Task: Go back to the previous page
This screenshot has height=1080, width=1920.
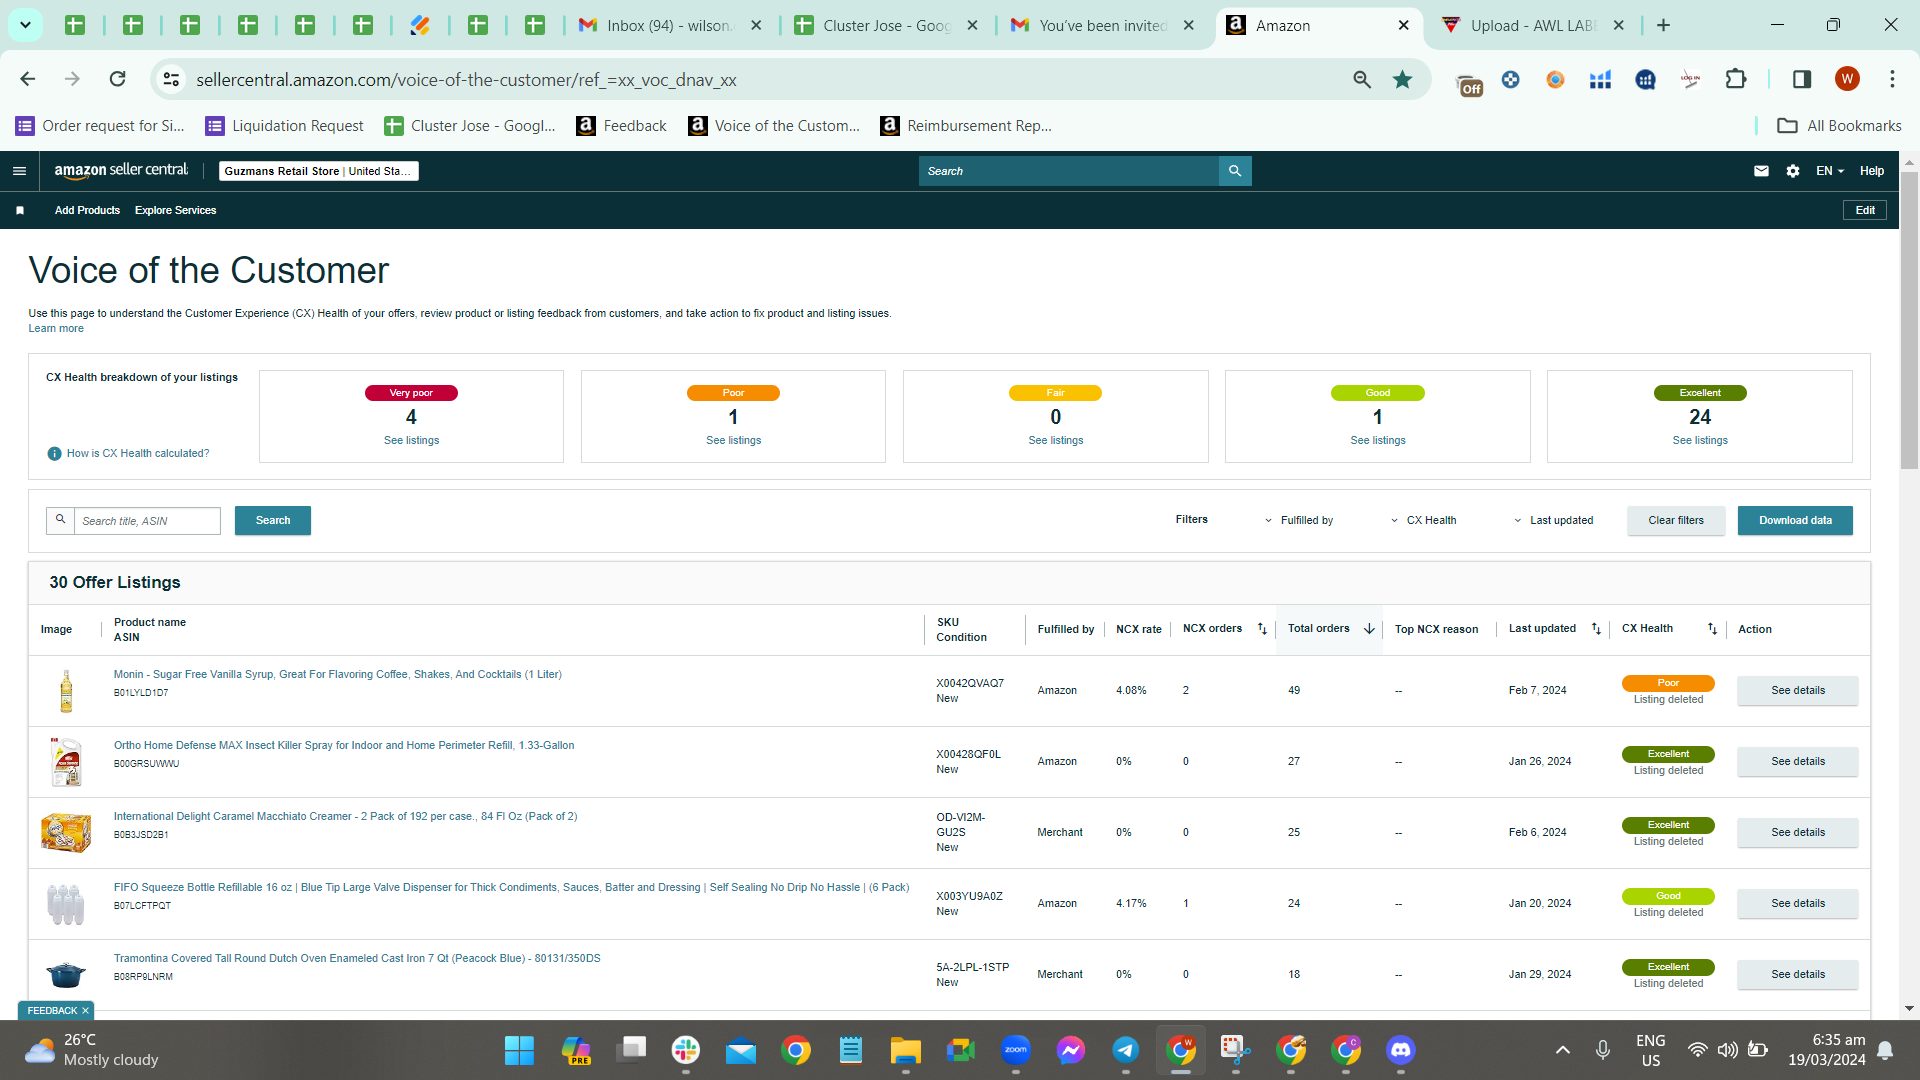Action: [28, 79]
